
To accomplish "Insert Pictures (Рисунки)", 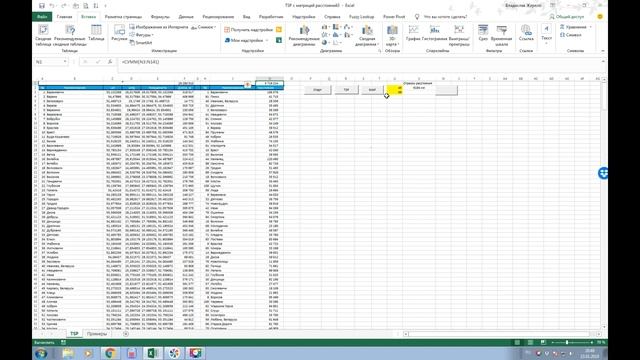I will pyautogui.click(x=119, y=33).
